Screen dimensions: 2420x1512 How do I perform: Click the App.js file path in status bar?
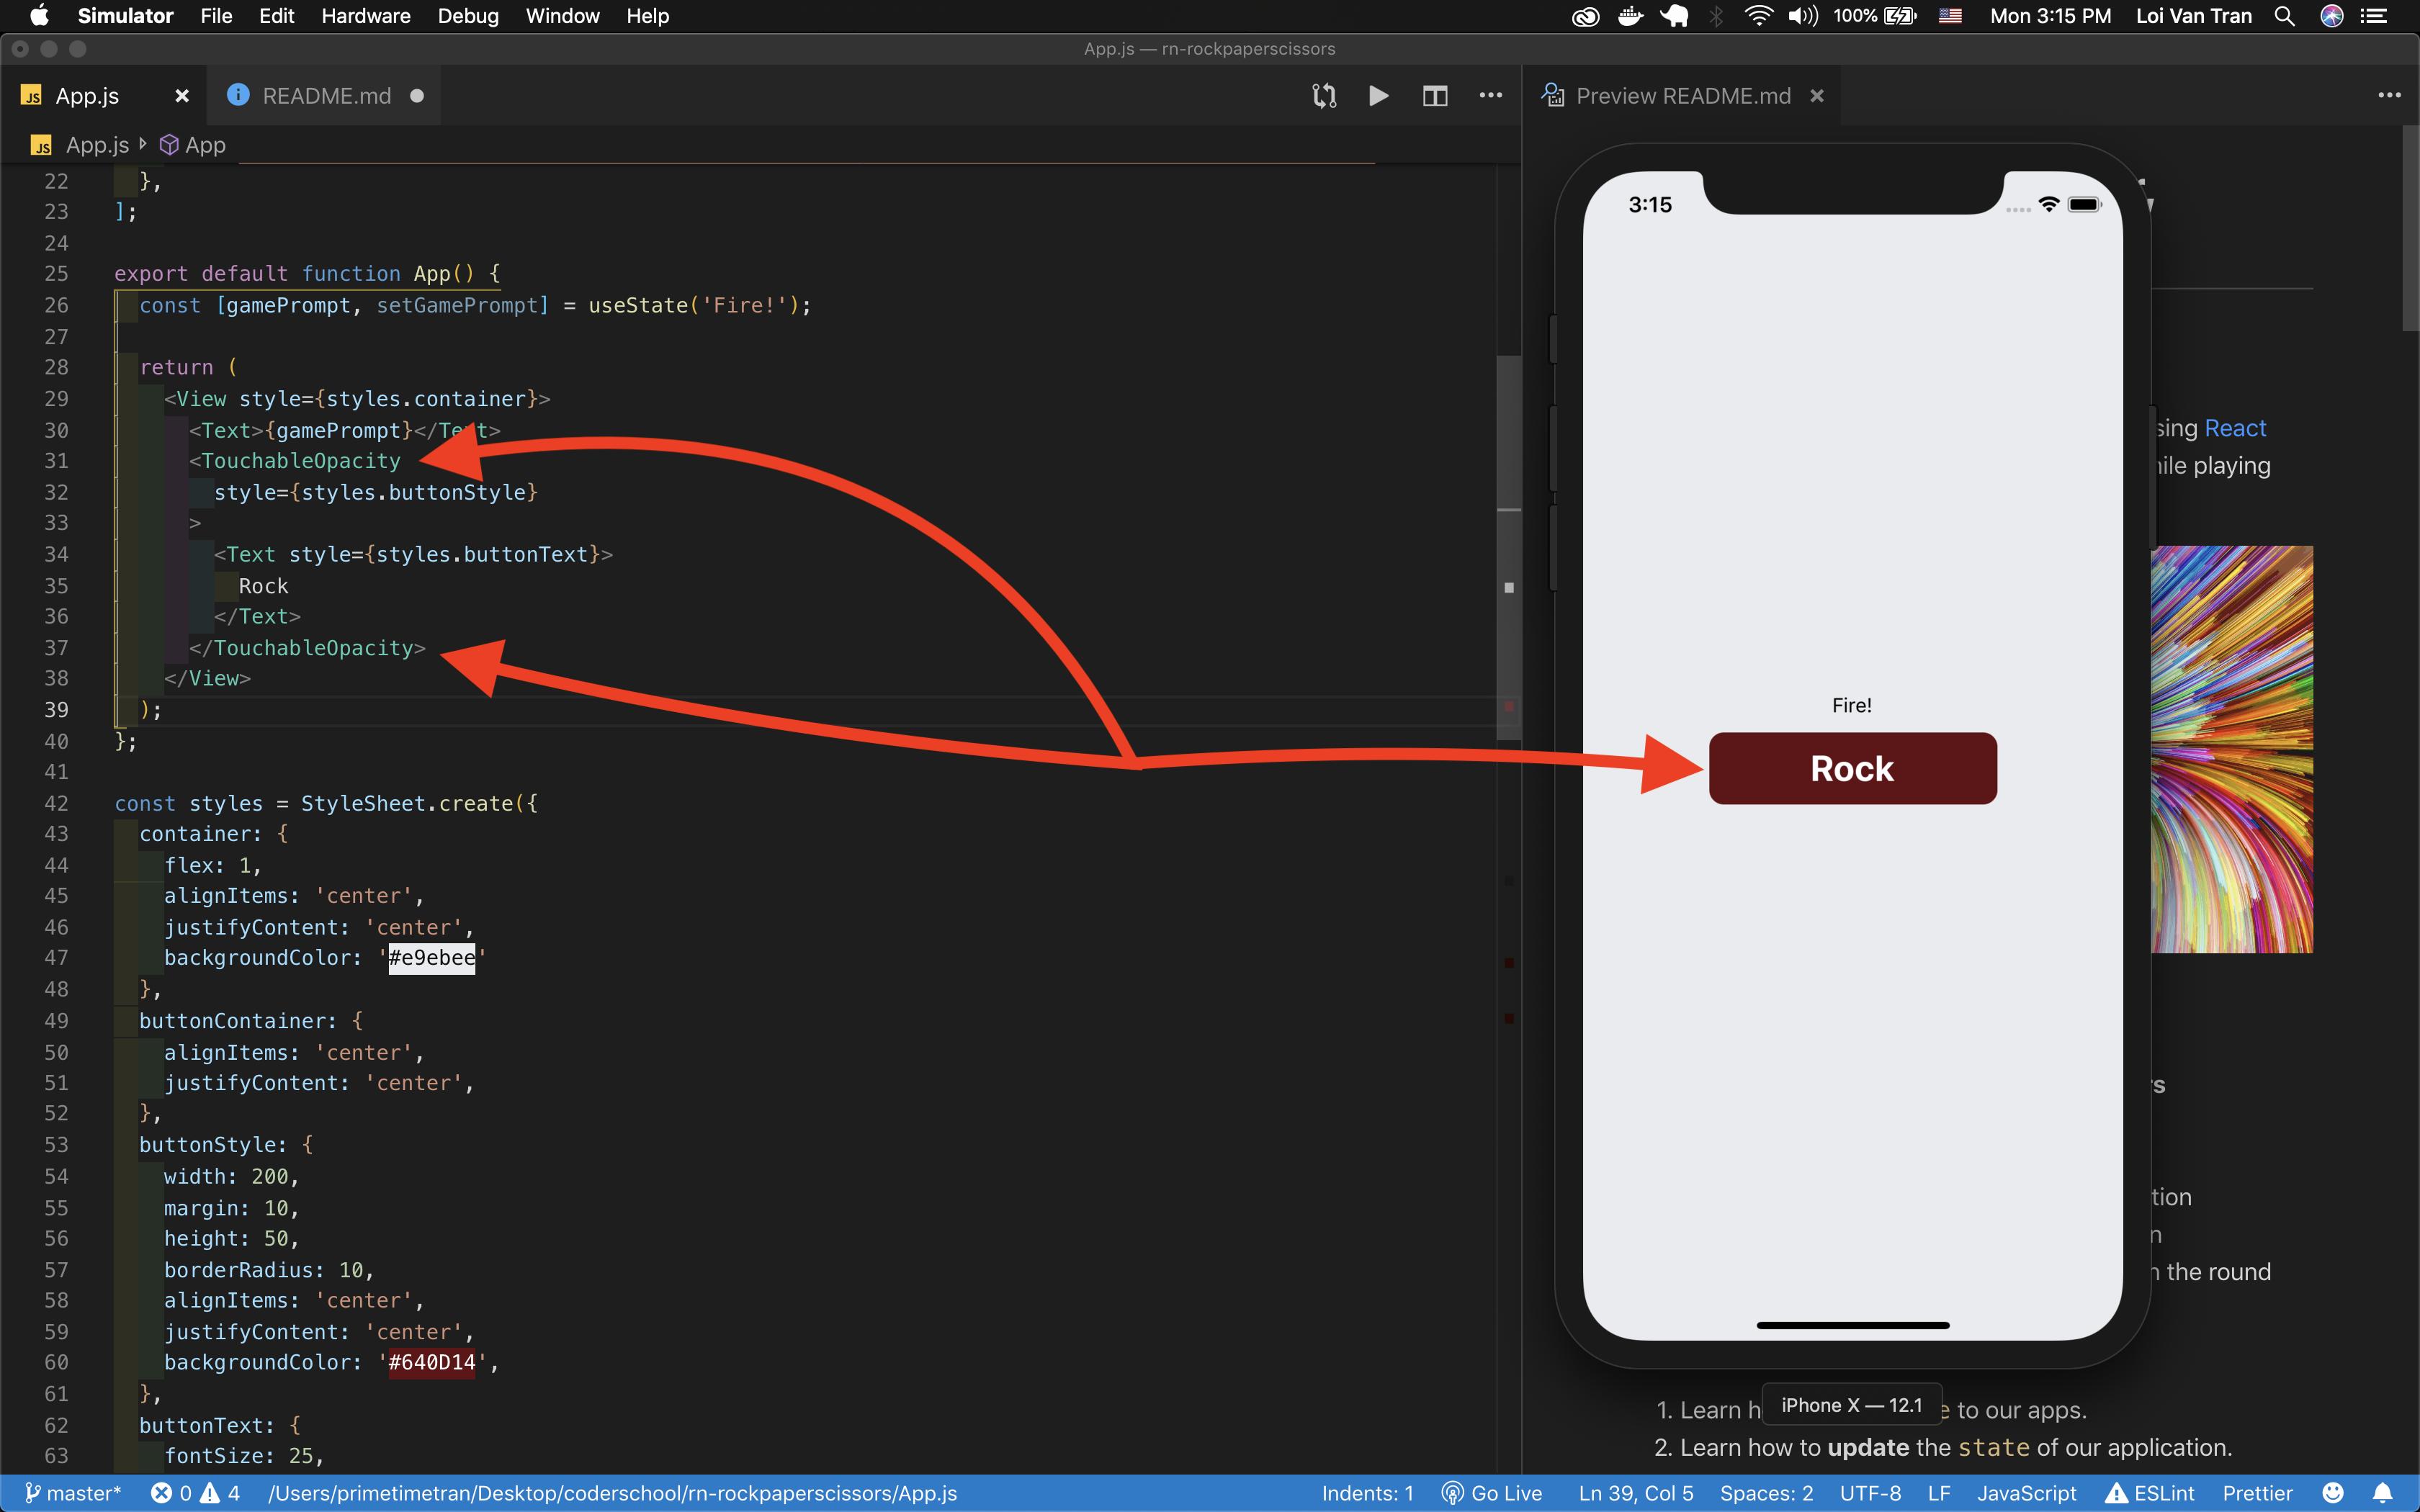612,1493
